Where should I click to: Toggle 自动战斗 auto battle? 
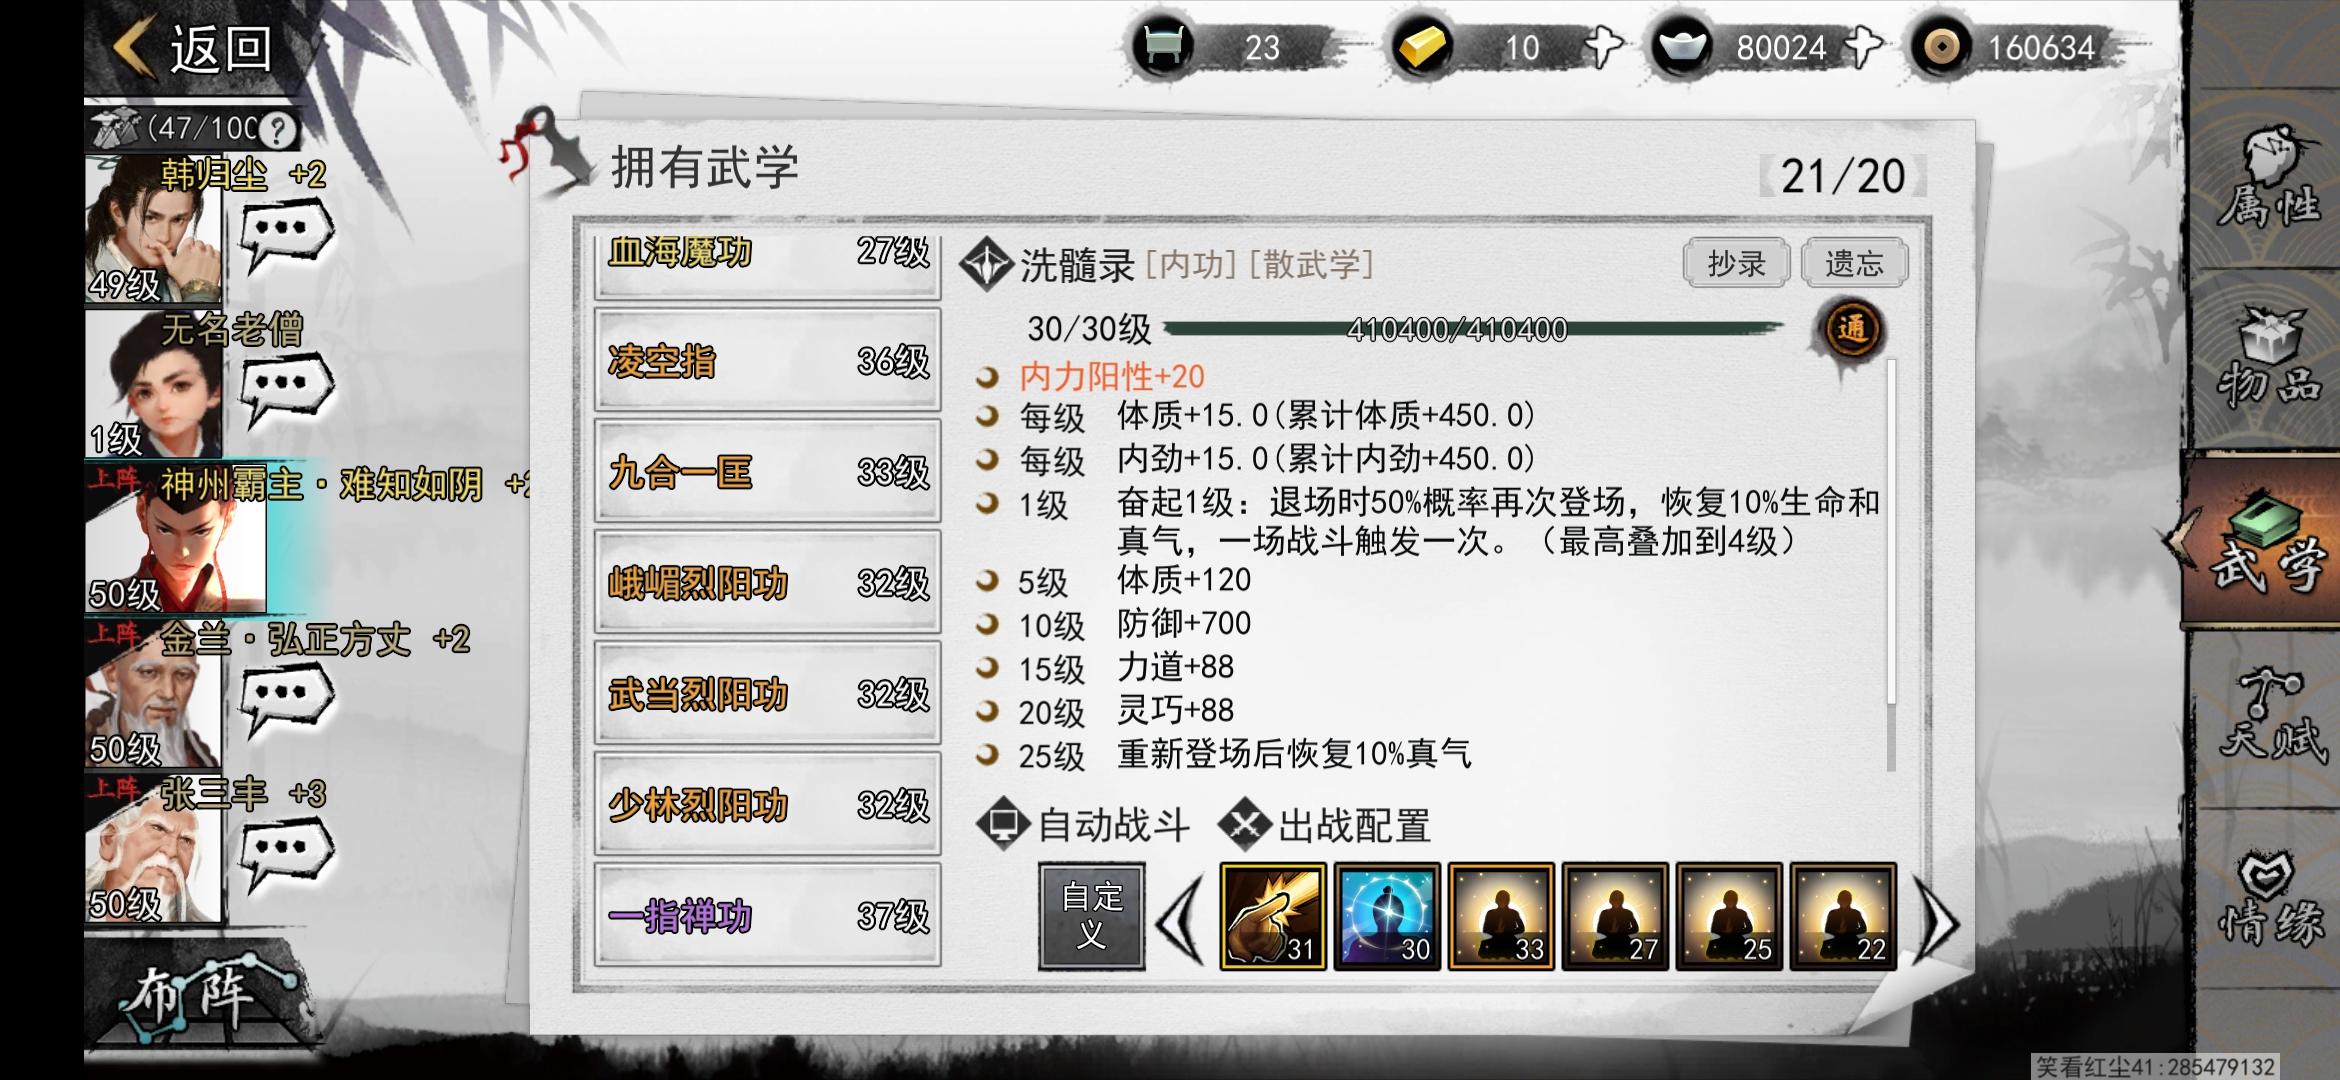tap(1084, 826)
